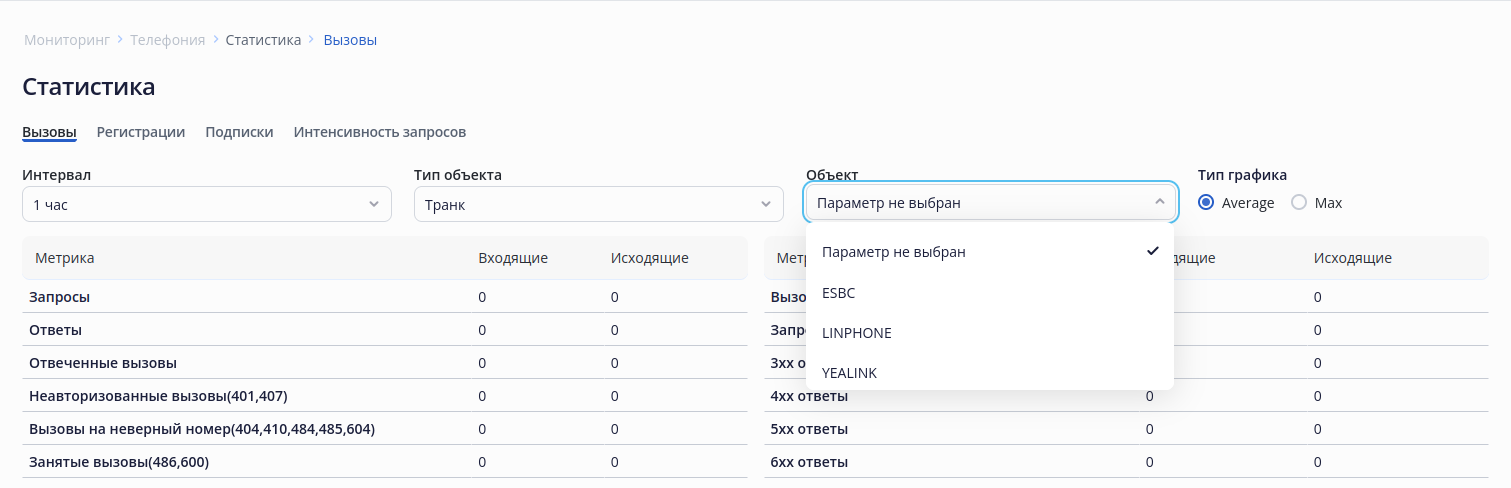The width and height of the screenshot is (1511, 488).
Task: Go to Телефония in the breadcrumb
Action: click(x=169, y=40)
